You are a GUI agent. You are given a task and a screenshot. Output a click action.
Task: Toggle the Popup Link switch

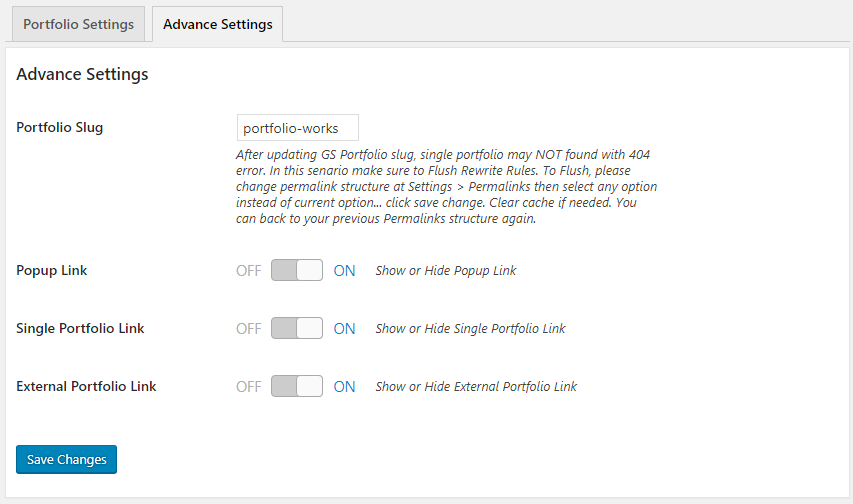296,270
